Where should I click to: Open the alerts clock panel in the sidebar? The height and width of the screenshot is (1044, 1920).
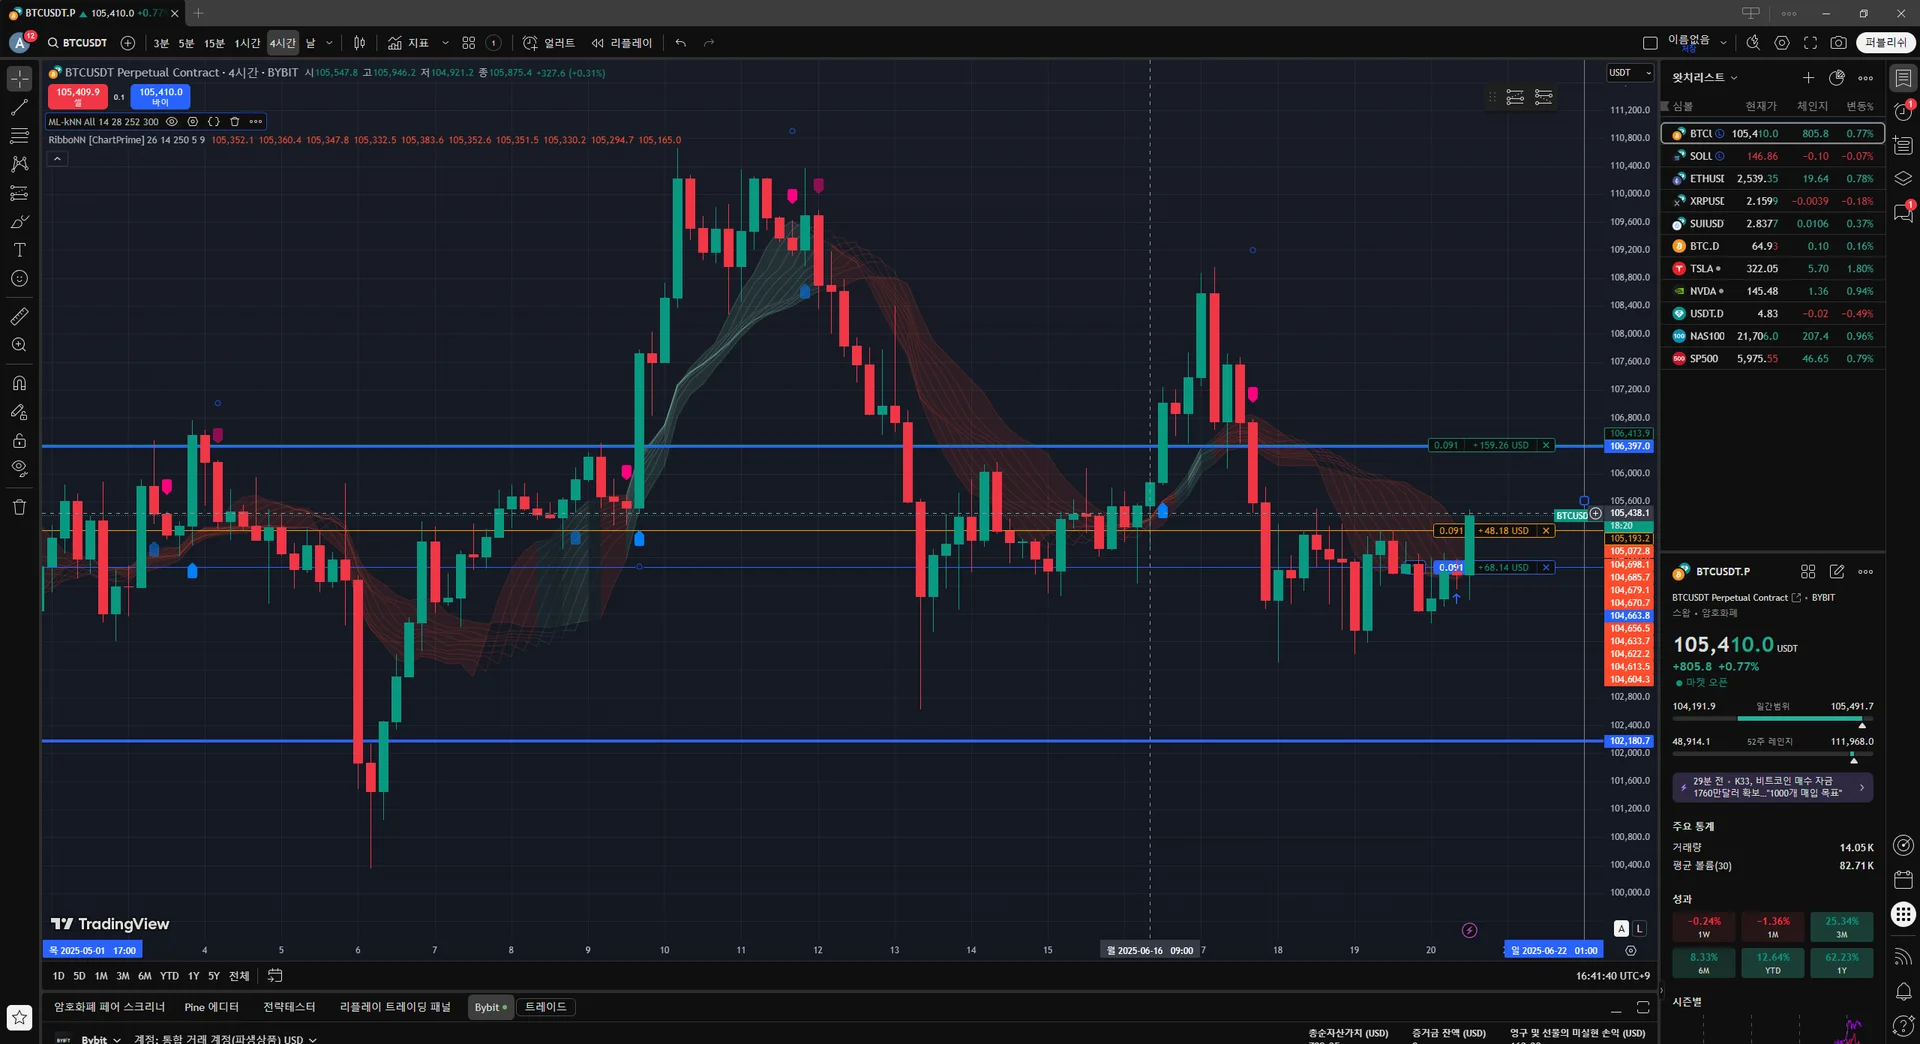point(1903,111)
